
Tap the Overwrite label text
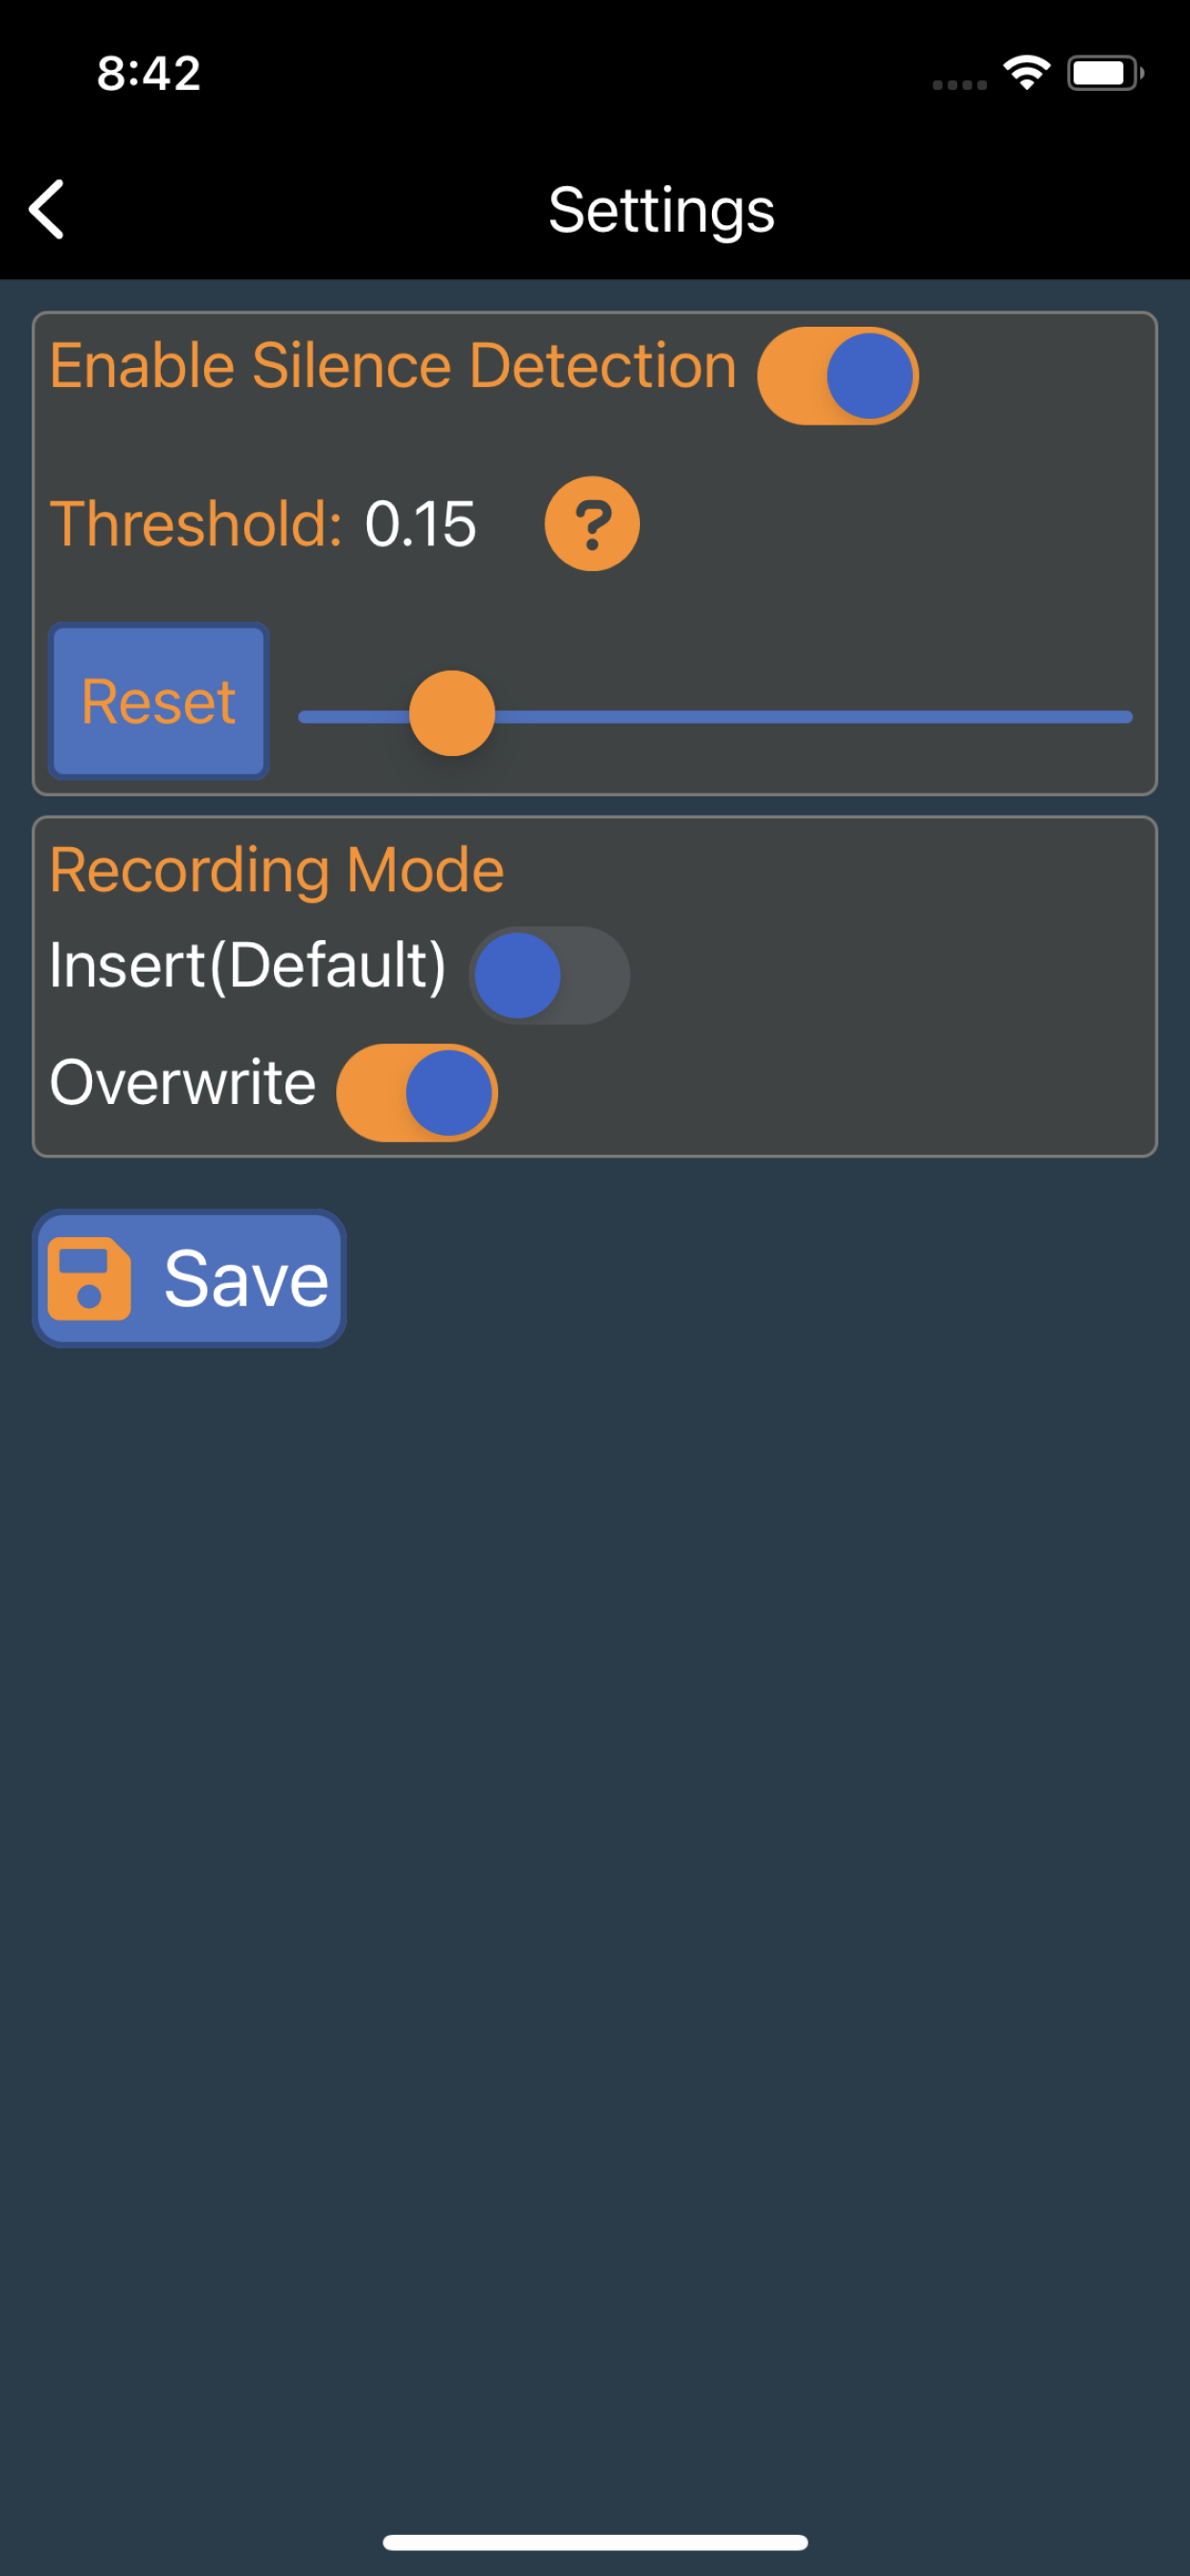click(x=183, y=1082)
